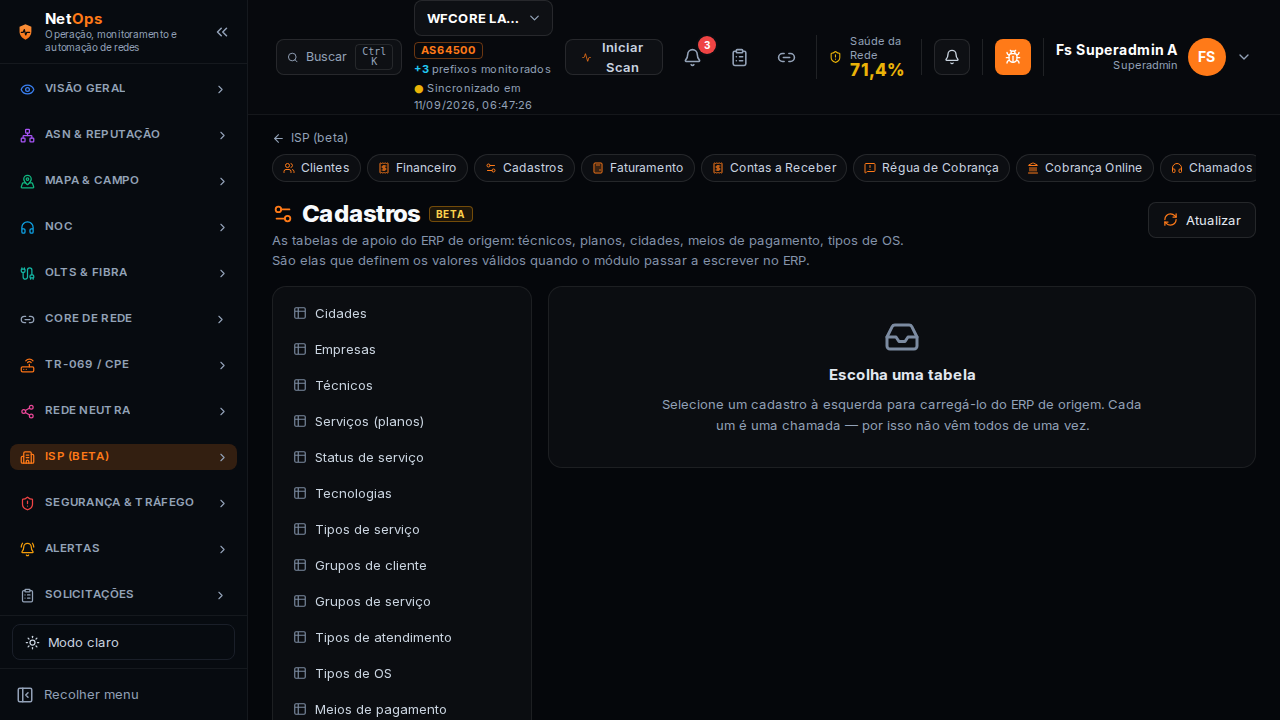Expand the TR-069 / CPE section
The height and width of the screenshot is (720, 1280).
coord(123,365)
